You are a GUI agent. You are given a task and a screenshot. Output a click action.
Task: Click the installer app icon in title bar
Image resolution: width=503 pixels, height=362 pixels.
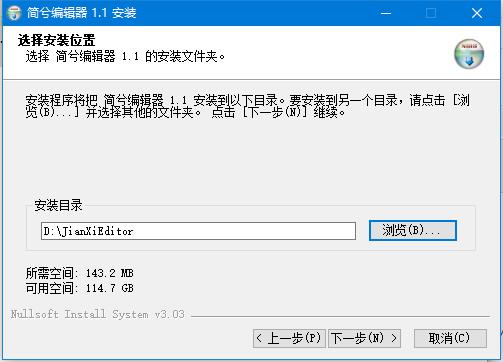coord(14,13)
